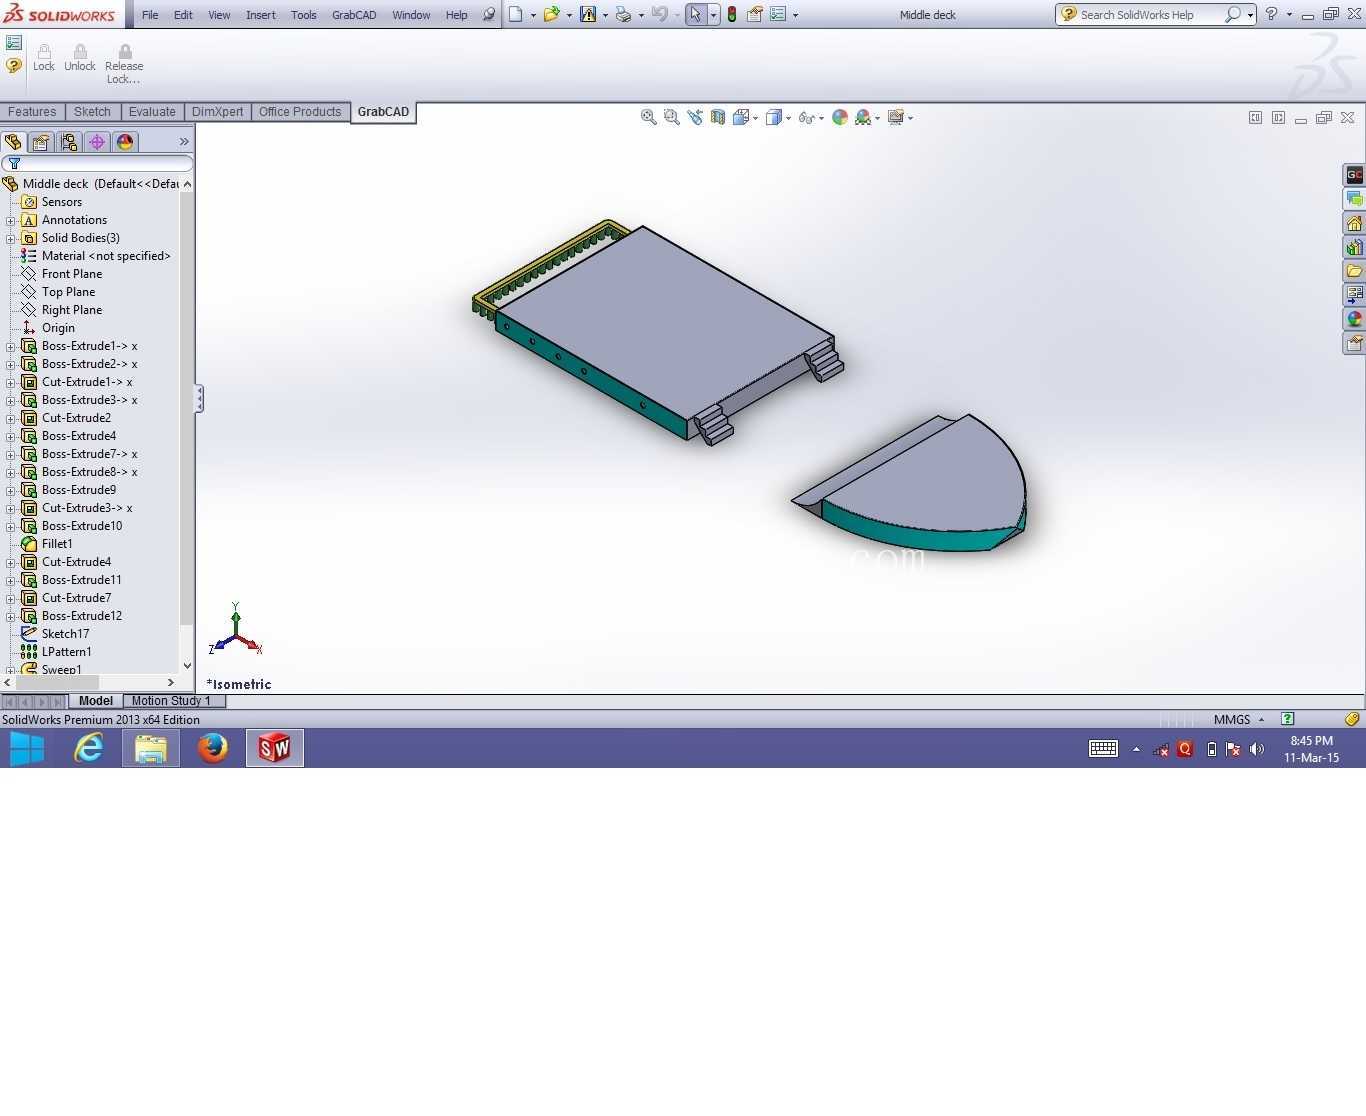Open Firefox from the Windows taskbar

(x=212, y=748)
